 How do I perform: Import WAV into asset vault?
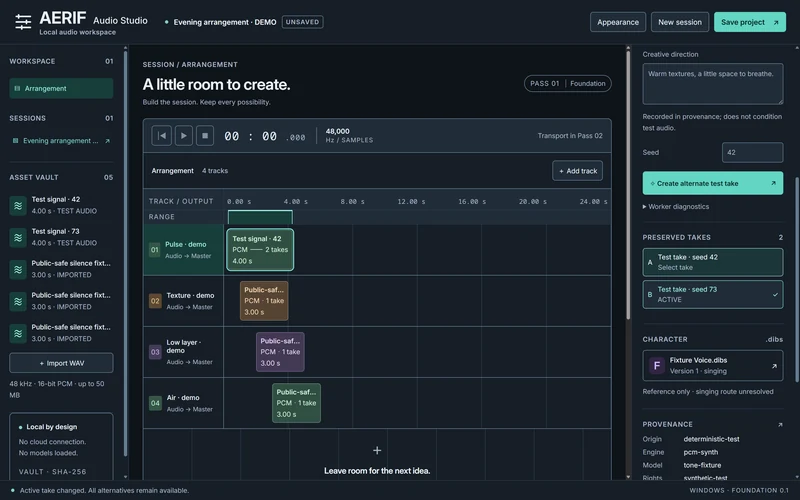pos(61,363)
